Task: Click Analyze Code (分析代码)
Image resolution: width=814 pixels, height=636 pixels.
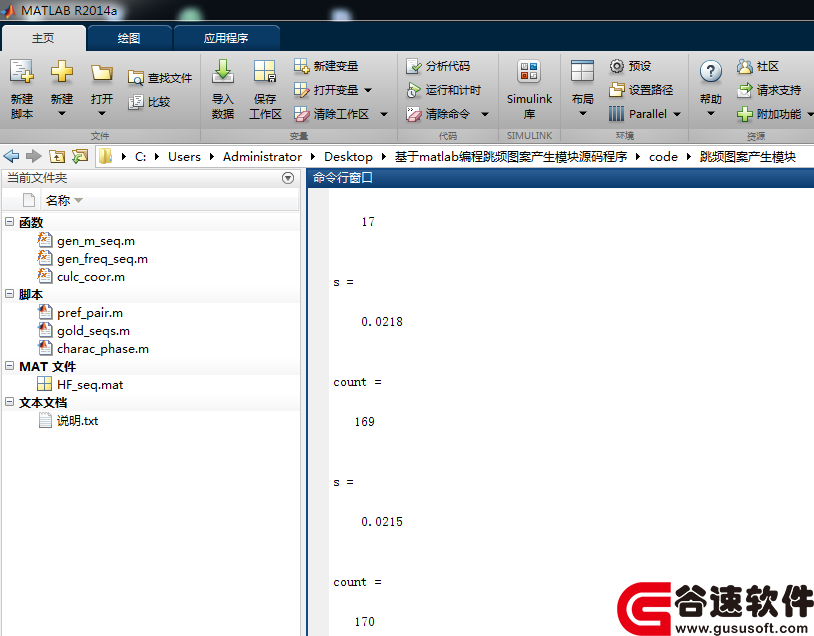Action: point(438,66)
